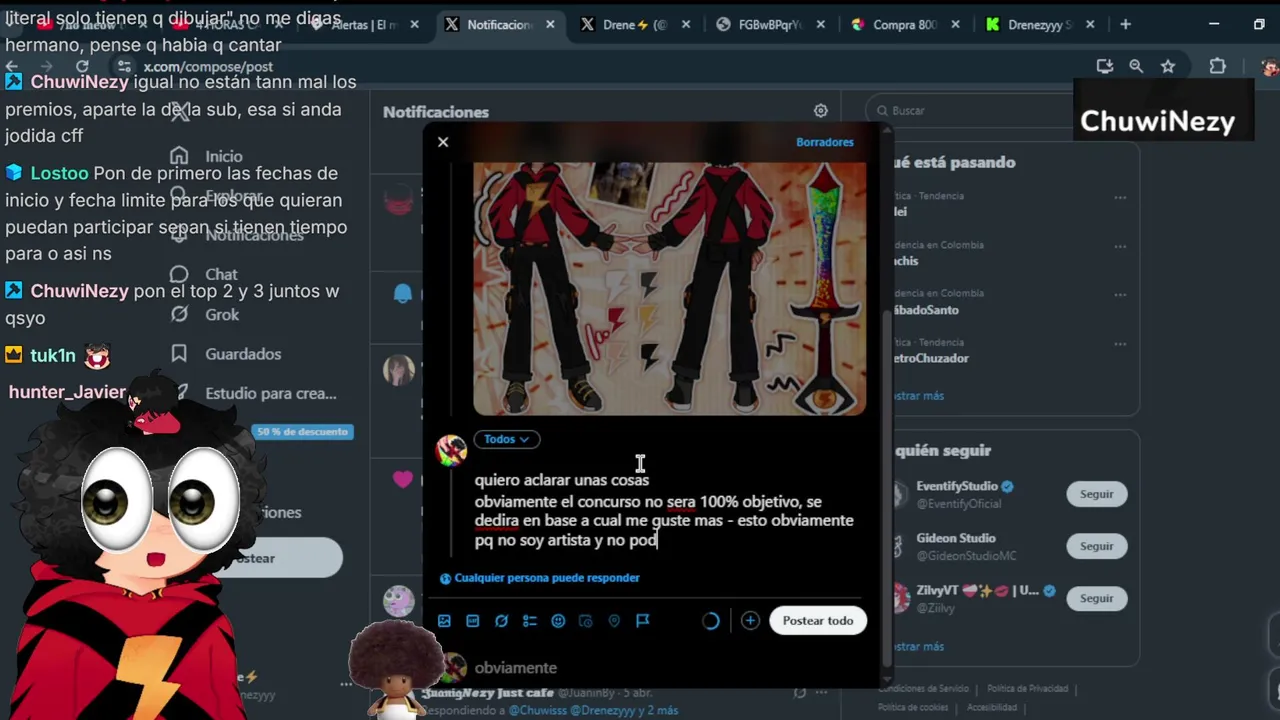1280x720 pixels.
Task: Switch to Drene browser tab
Action: click(636, 25)
